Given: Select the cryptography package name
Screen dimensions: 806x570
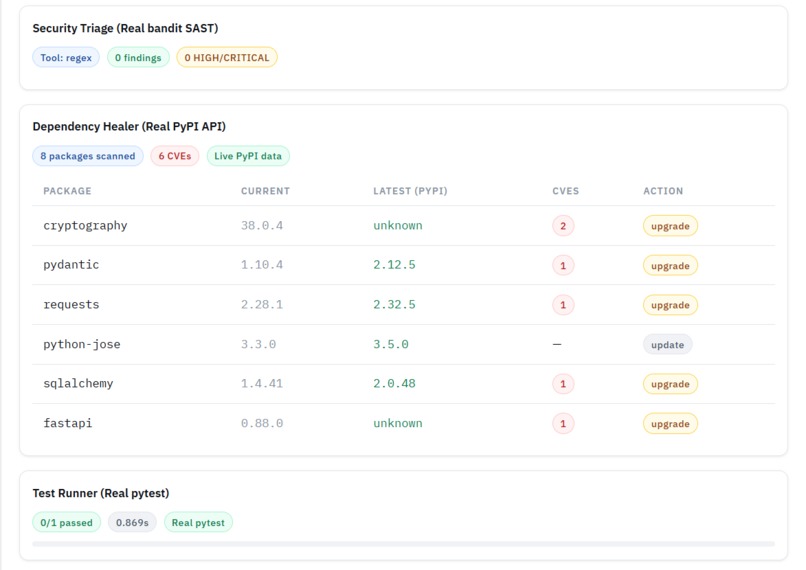Looking at the screenshot, I should tap(85, 226).
